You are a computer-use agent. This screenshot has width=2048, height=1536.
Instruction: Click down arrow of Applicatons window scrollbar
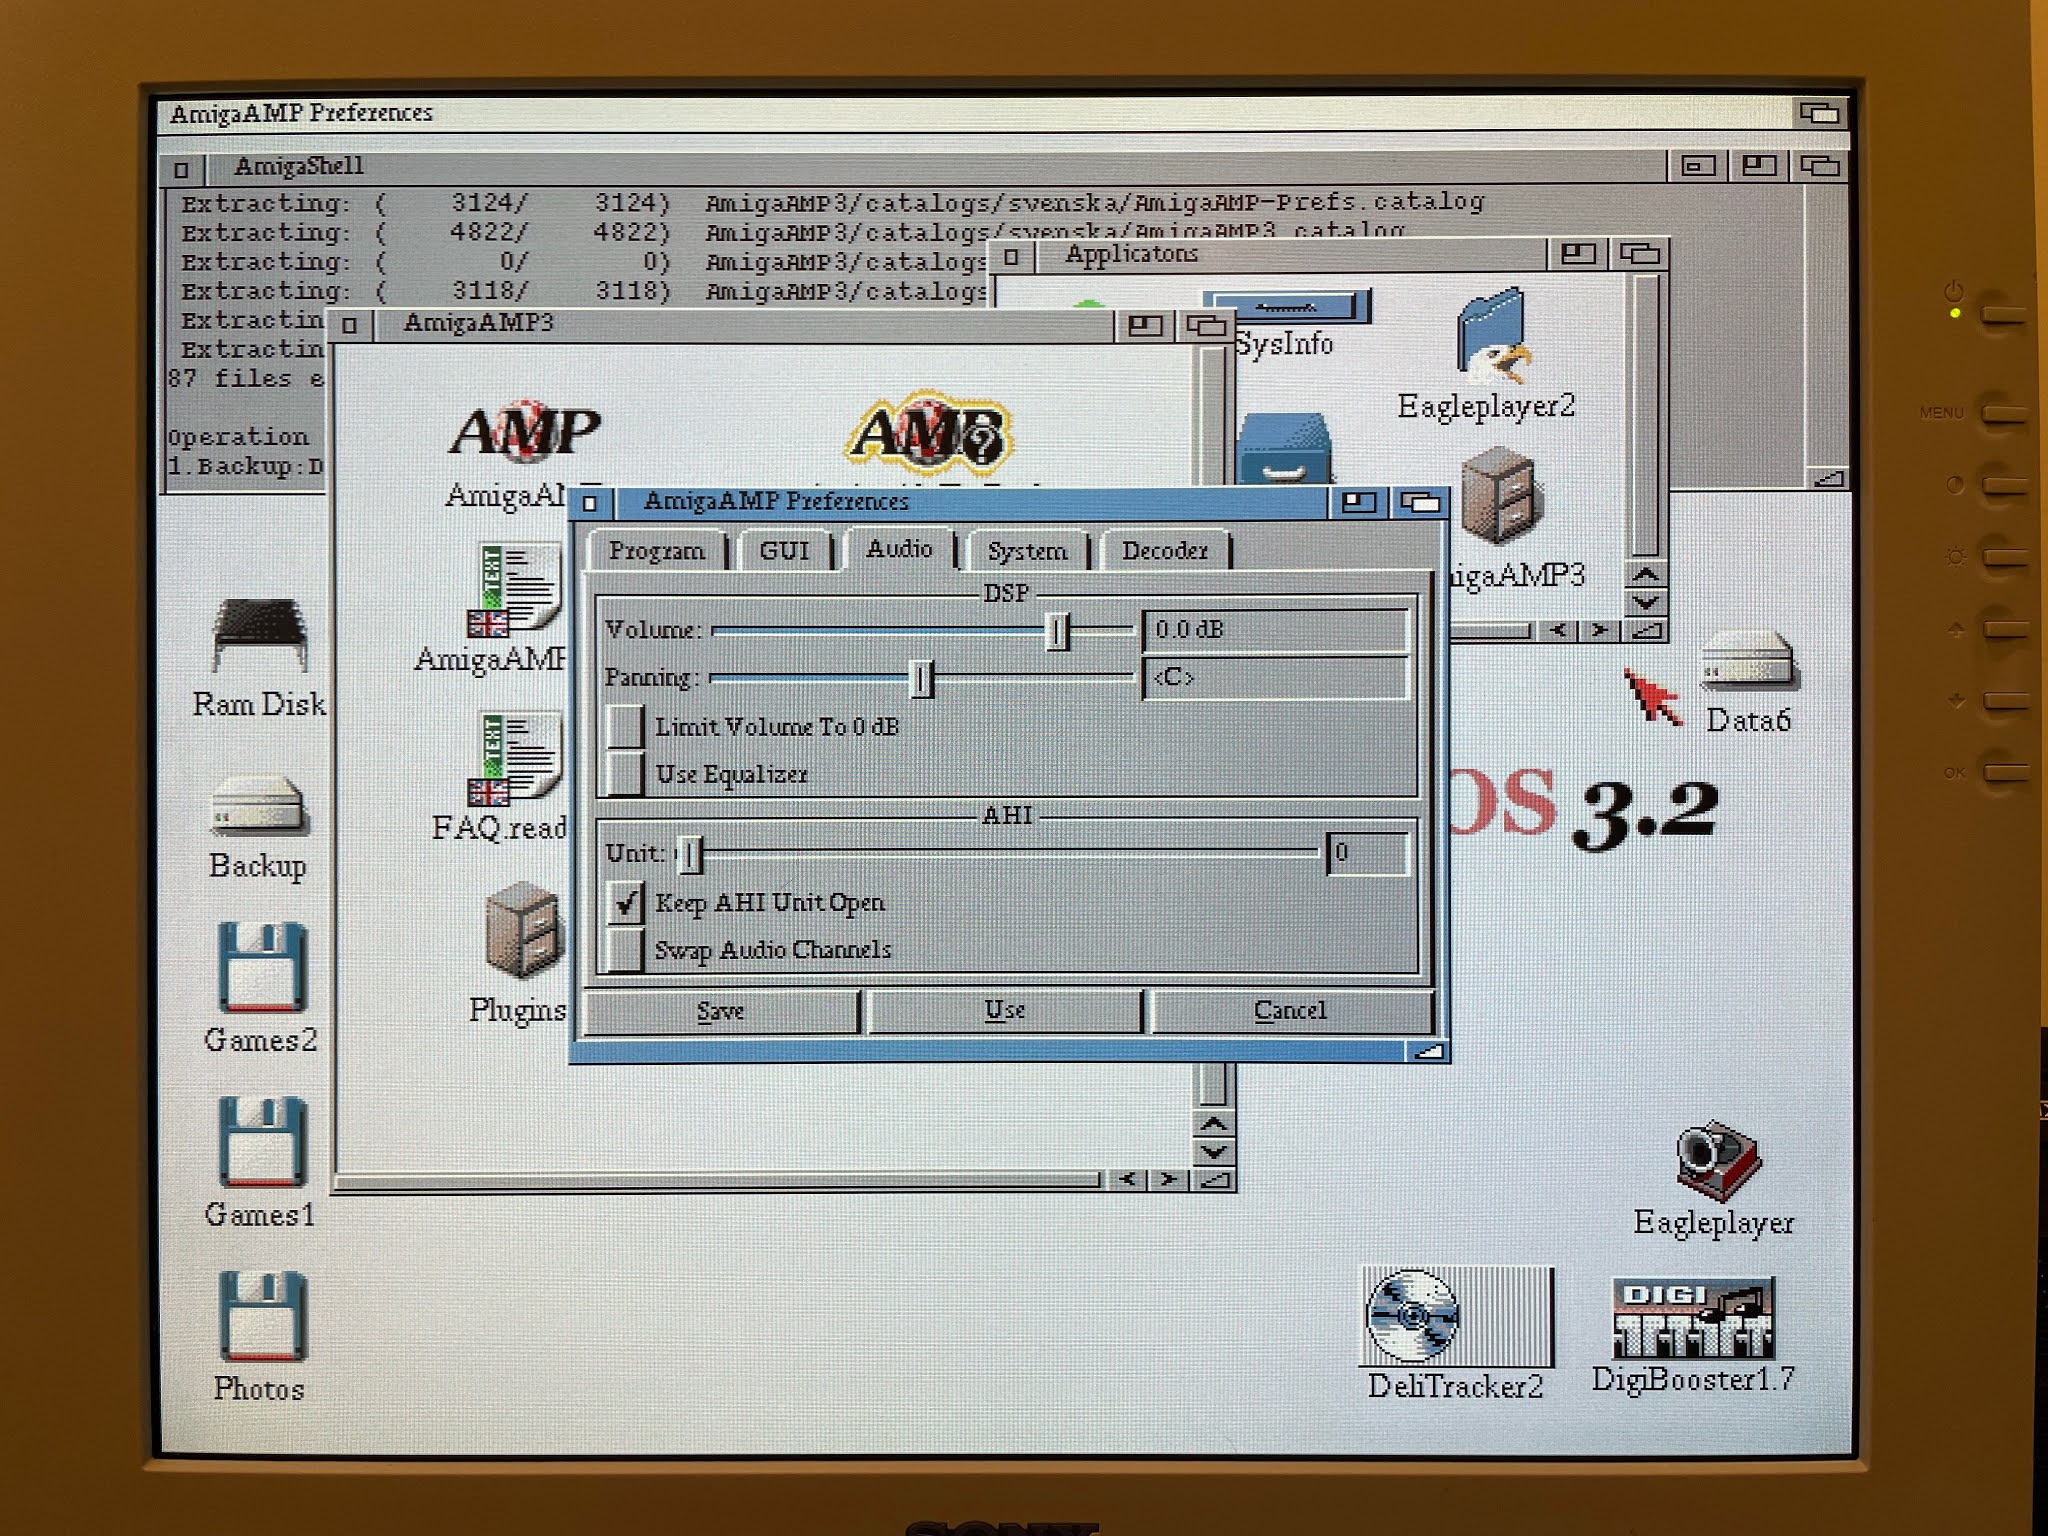[x=1646, y=602]
